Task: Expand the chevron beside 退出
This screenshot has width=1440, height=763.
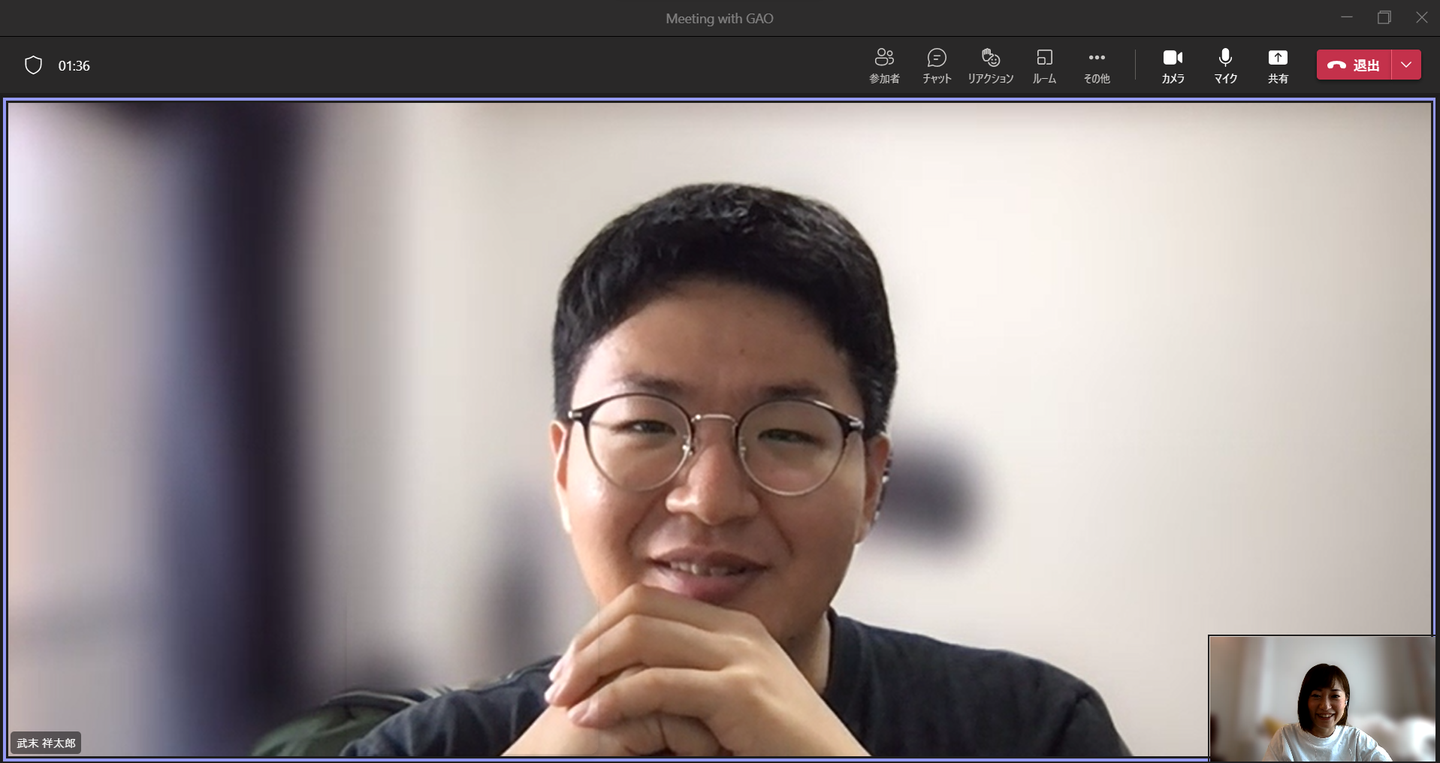Action: pos(1406,65)
